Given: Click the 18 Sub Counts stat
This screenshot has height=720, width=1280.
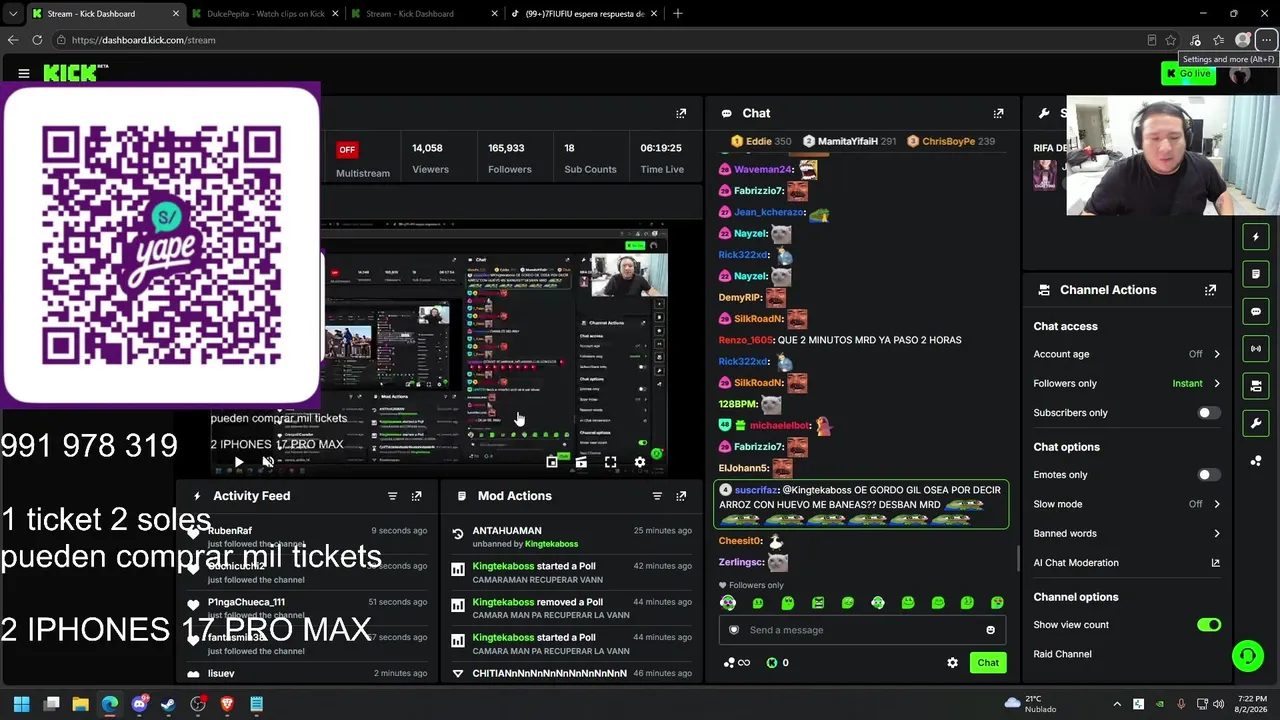Looking at the screenshot, I should point(590,158).
